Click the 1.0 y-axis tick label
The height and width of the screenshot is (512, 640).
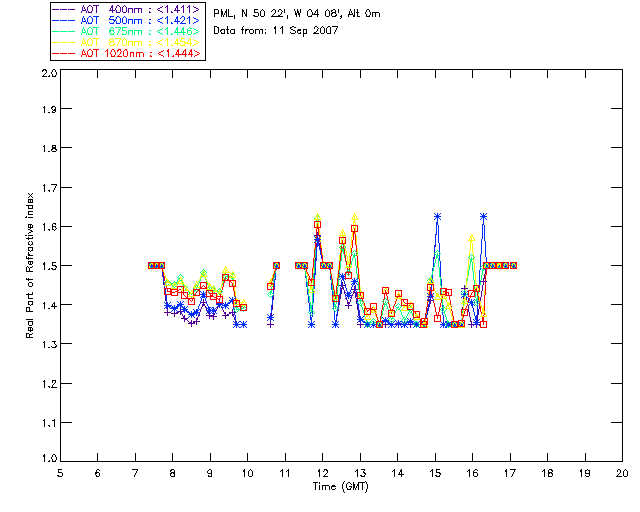[49, 458]
